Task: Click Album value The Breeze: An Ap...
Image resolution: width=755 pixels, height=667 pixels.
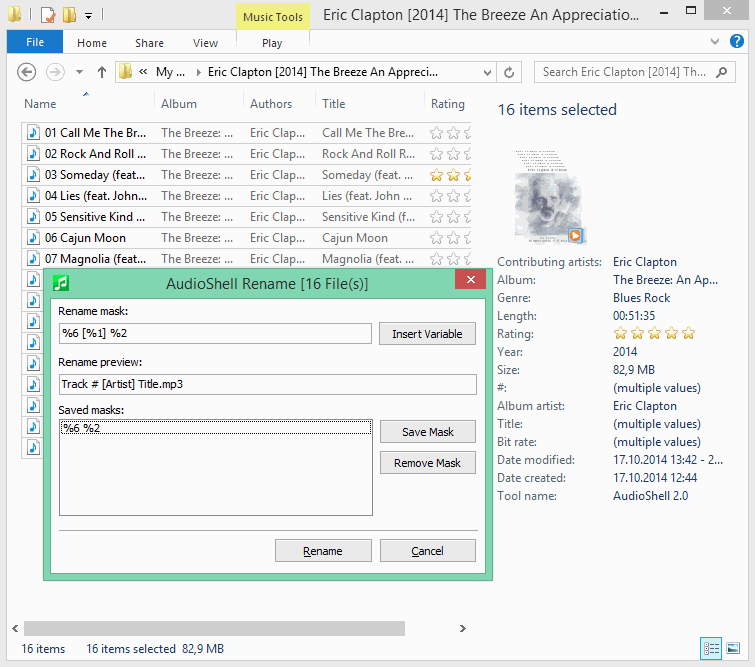Action: point(665,280)
